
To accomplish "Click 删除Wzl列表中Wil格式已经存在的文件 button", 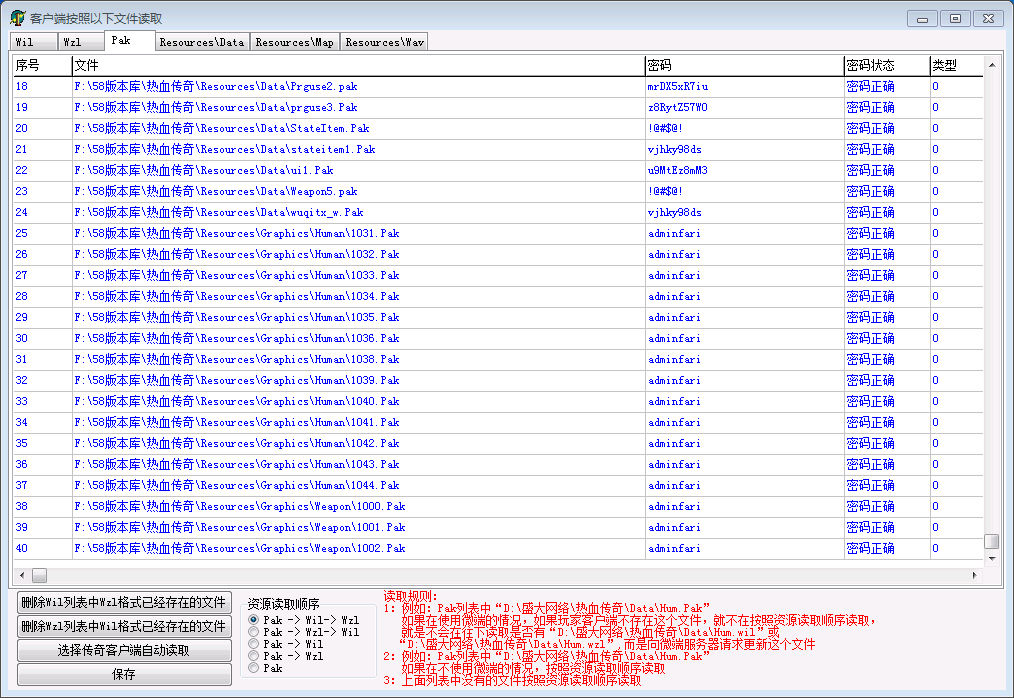I will tap(124, 626).
